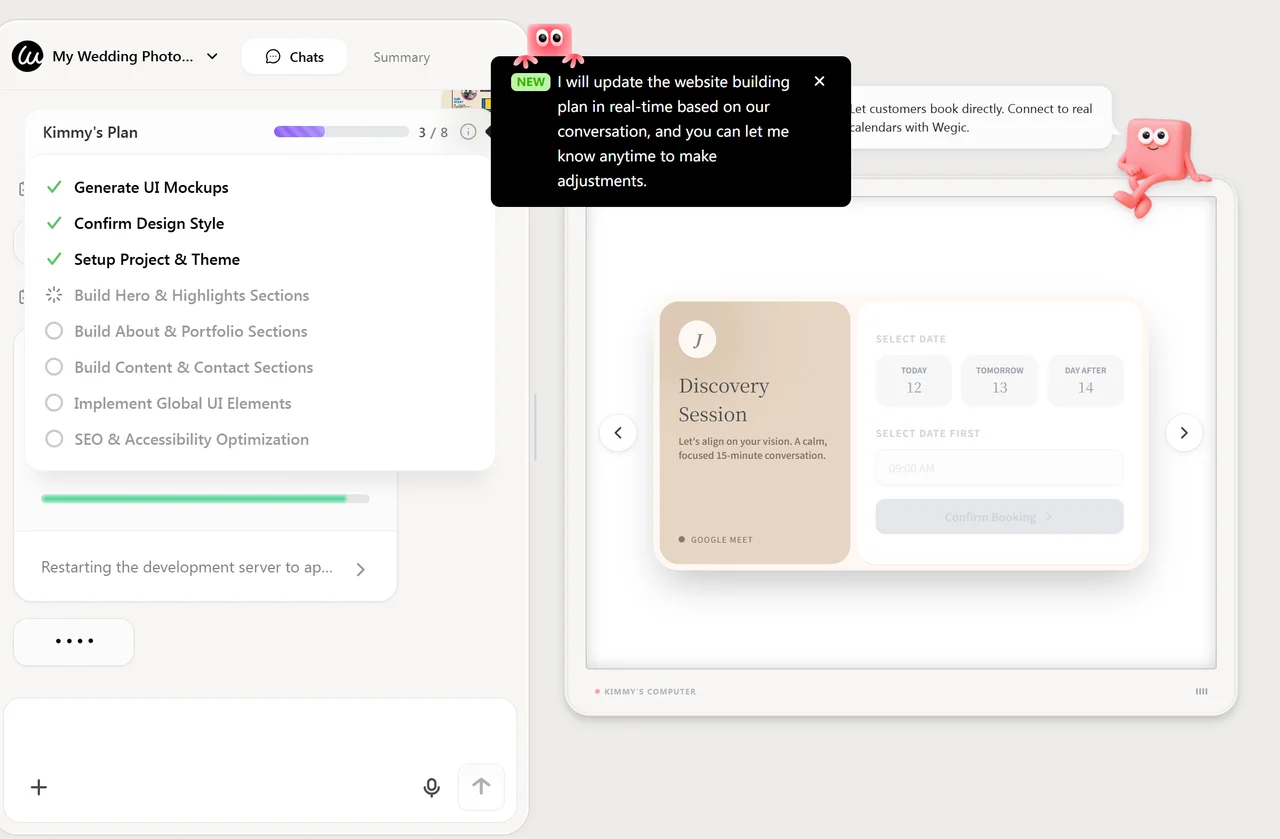Click the info icon beside 3 / 8
The height and width of the screenshot is (839, 1280).
coord(468,132)
